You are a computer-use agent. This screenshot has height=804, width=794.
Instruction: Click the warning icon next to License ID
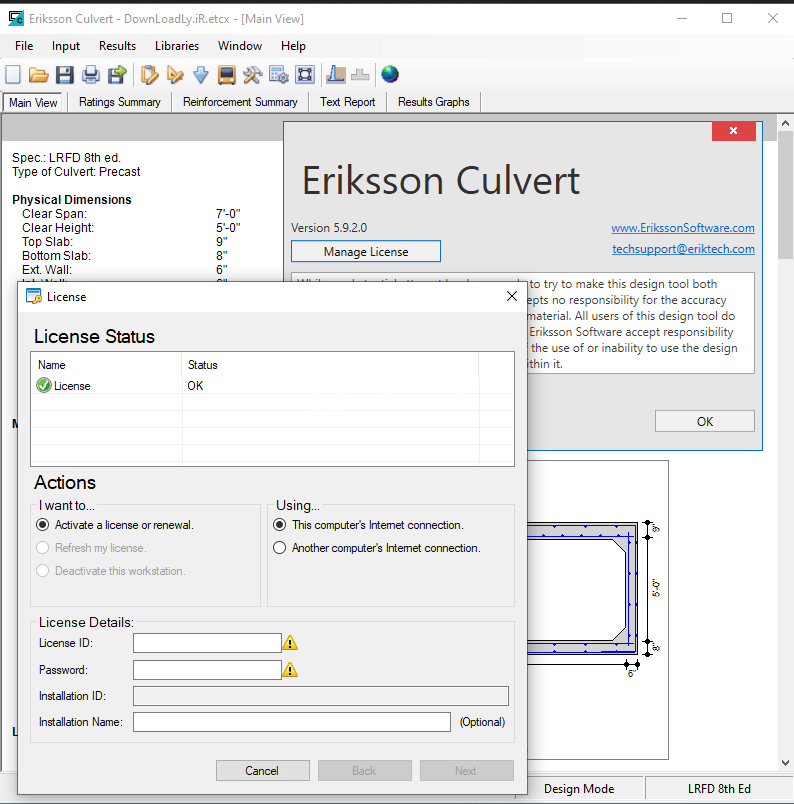point(290,642)
